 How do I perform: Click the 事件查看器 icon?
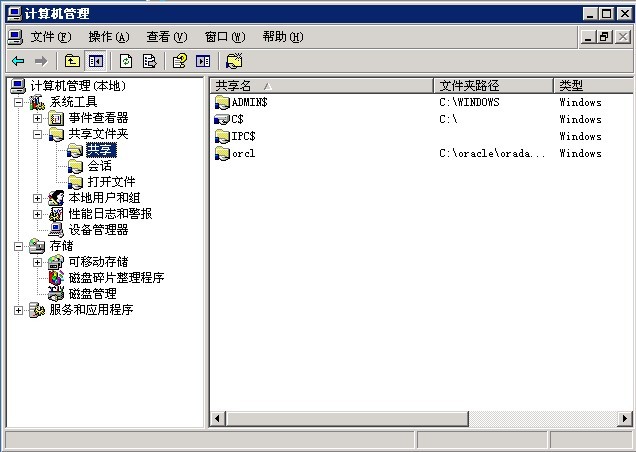tap(56, 118)
